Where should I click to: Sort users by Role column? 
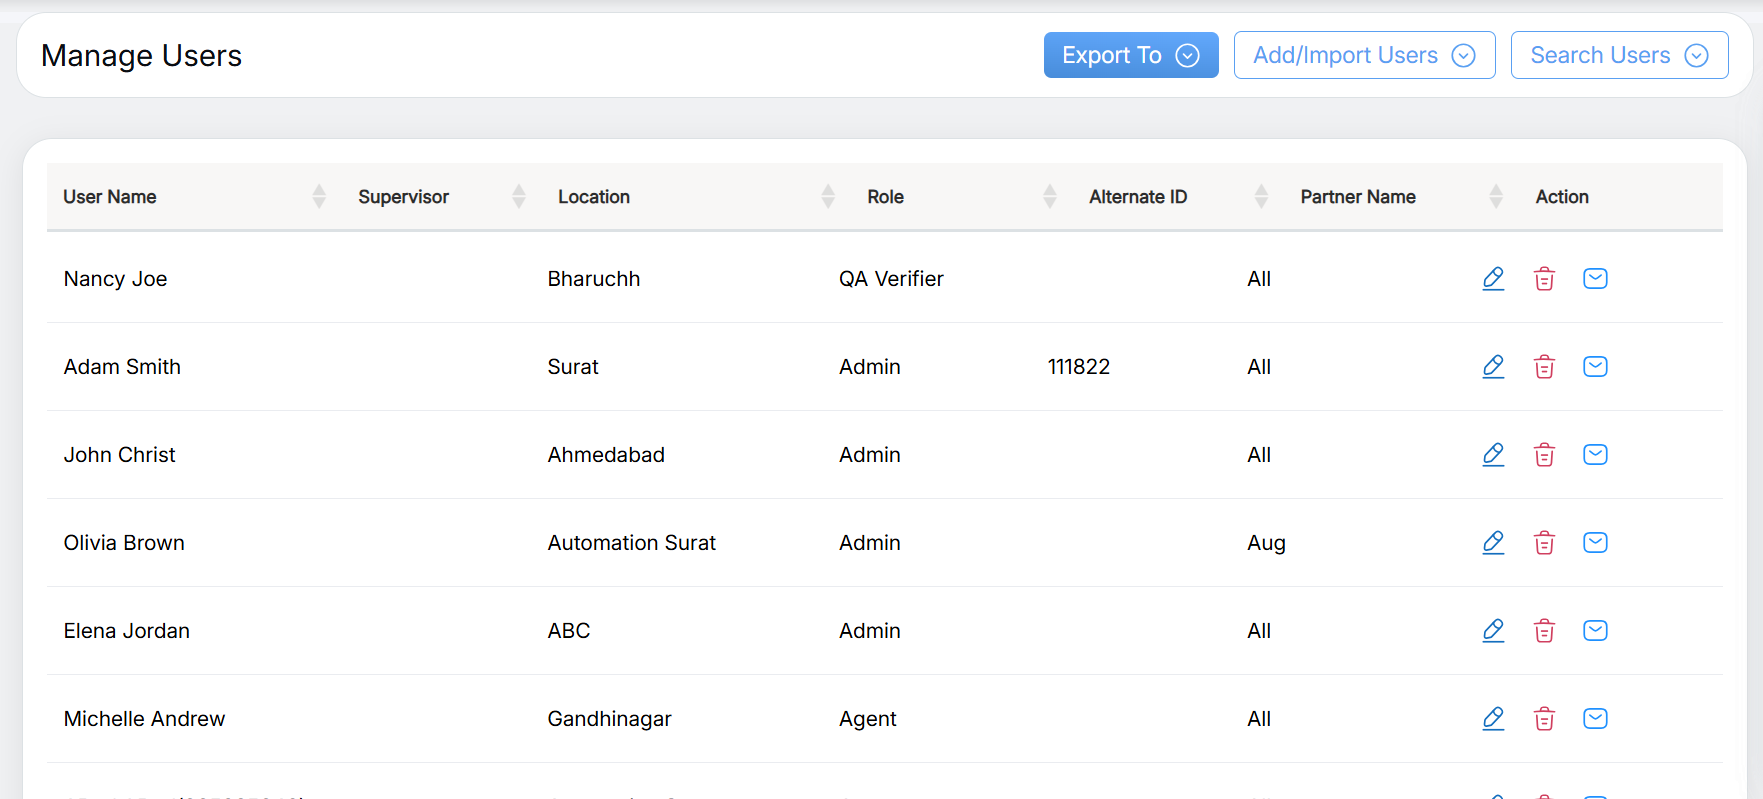tap(1049, 197)
